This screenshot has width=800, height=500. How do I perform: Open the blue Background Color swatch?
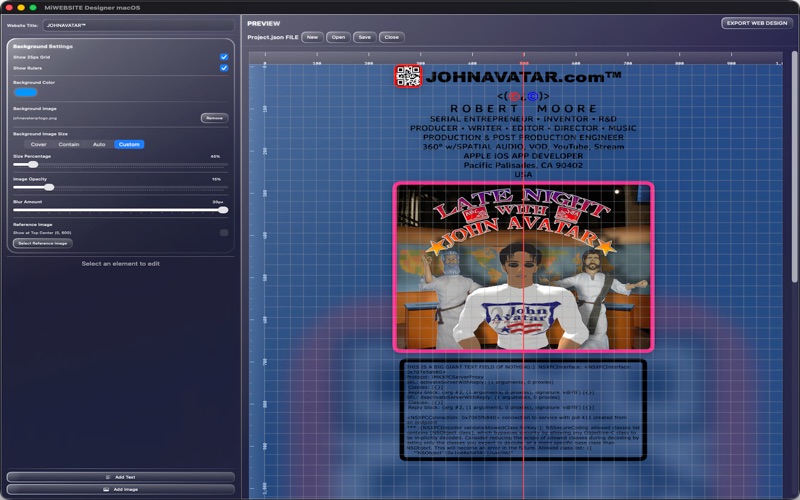[26, 92]
